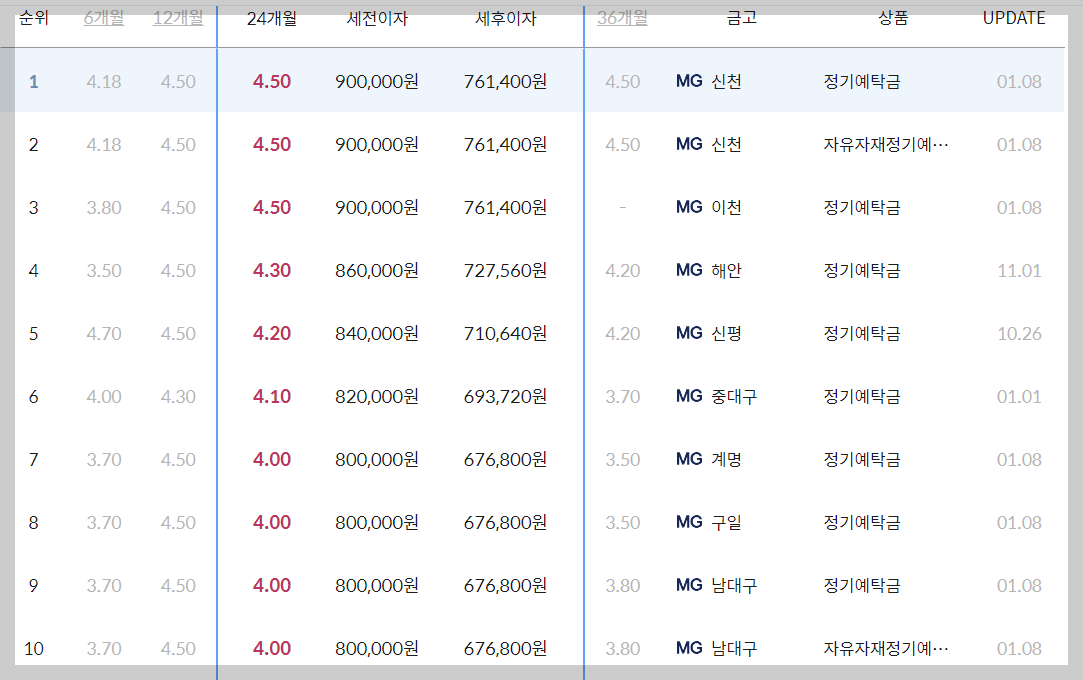Click the 3.80 six-month rate for MG 이천
1083x680 pixels.
point(104,207)
